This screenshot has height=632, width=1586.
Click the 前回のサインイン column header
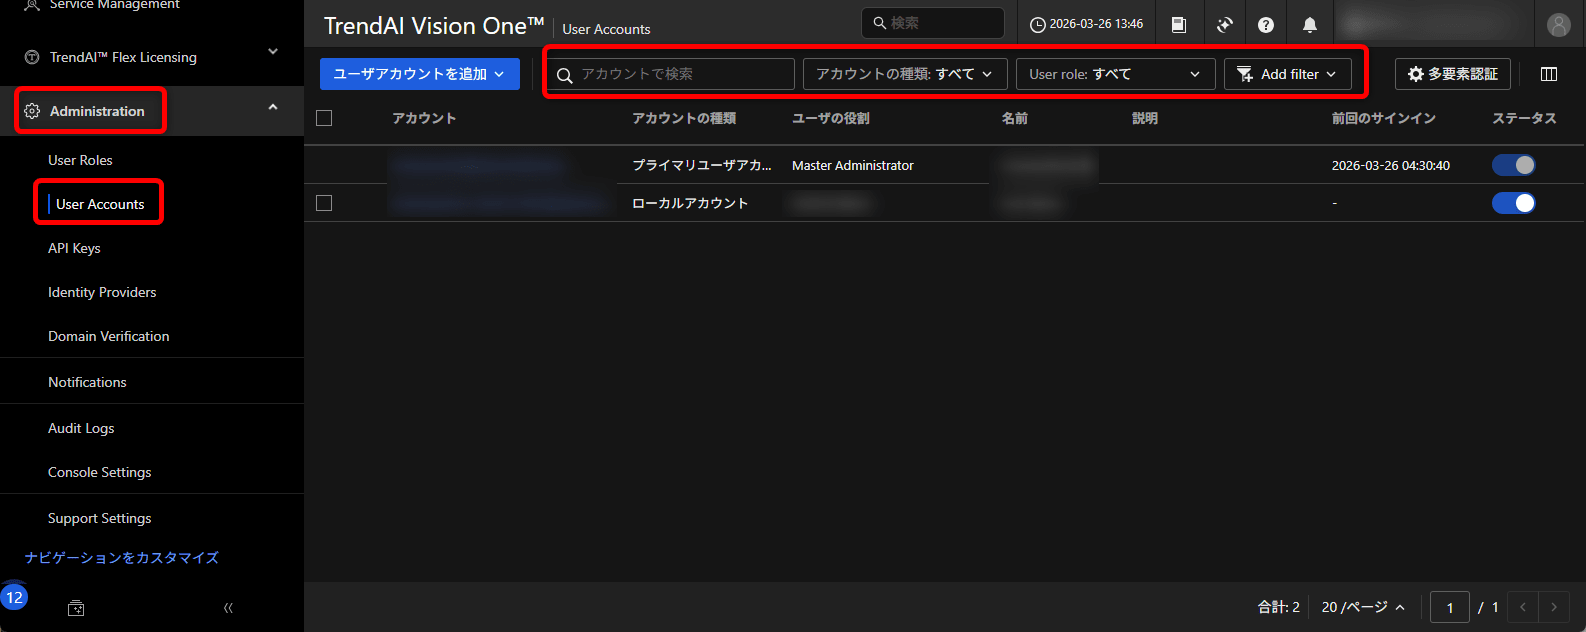(1384, 118)
